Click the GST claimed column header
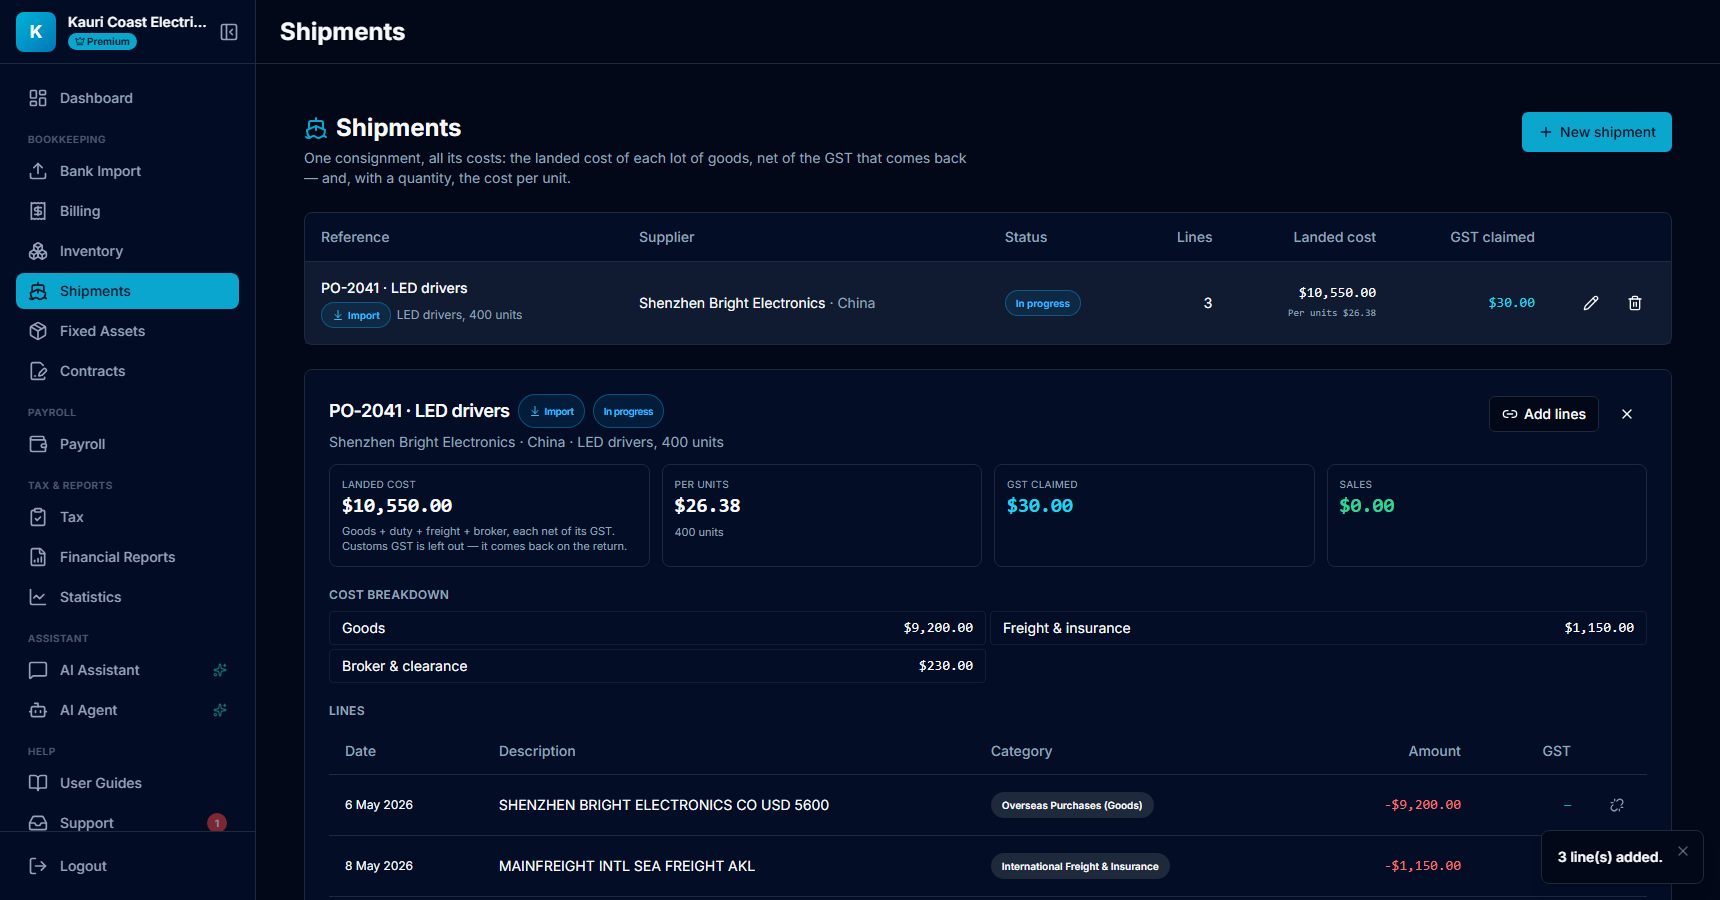1720x900 pixels. pyautogui.click(x=1492, y=237)
